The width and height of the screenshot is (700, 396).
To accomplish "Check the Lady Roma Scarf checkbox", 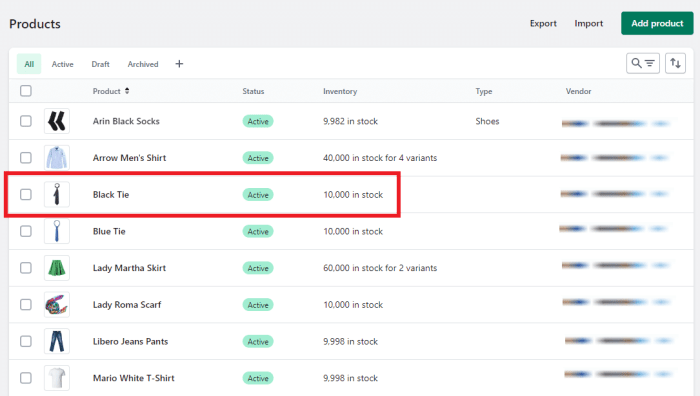I will [x=26, y=304].
